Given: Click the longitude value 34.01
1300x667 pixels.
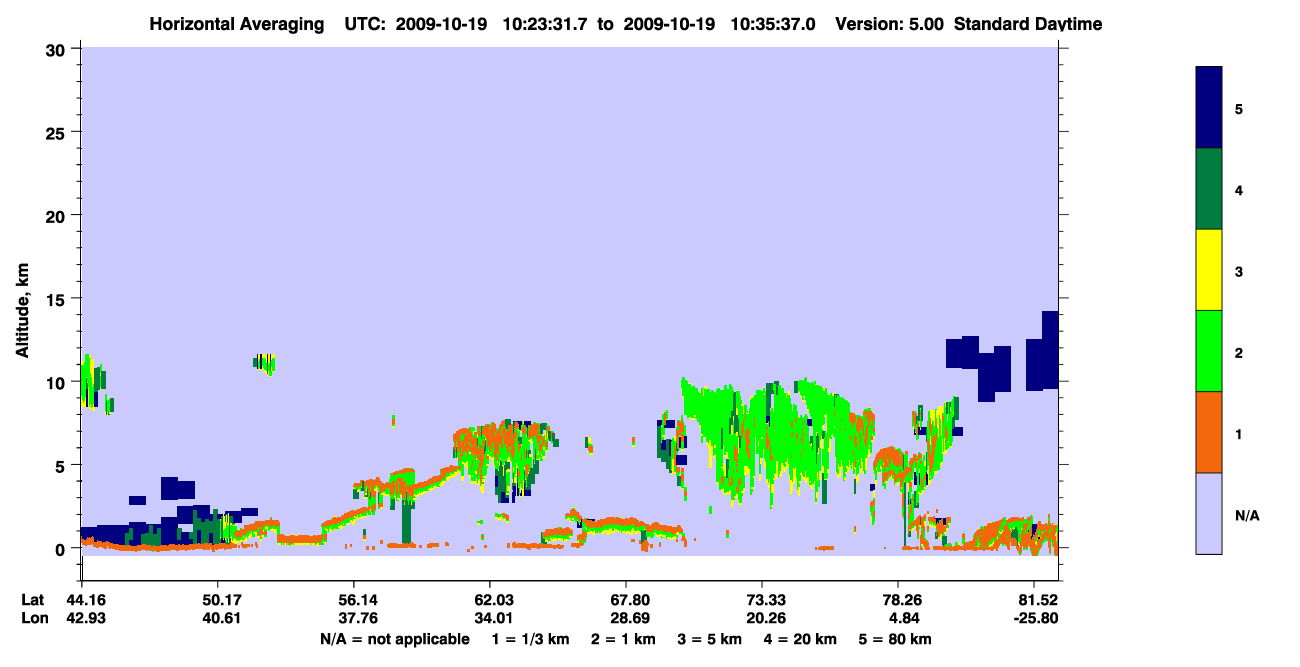Looking at the screenshot, I should (490, 618).
